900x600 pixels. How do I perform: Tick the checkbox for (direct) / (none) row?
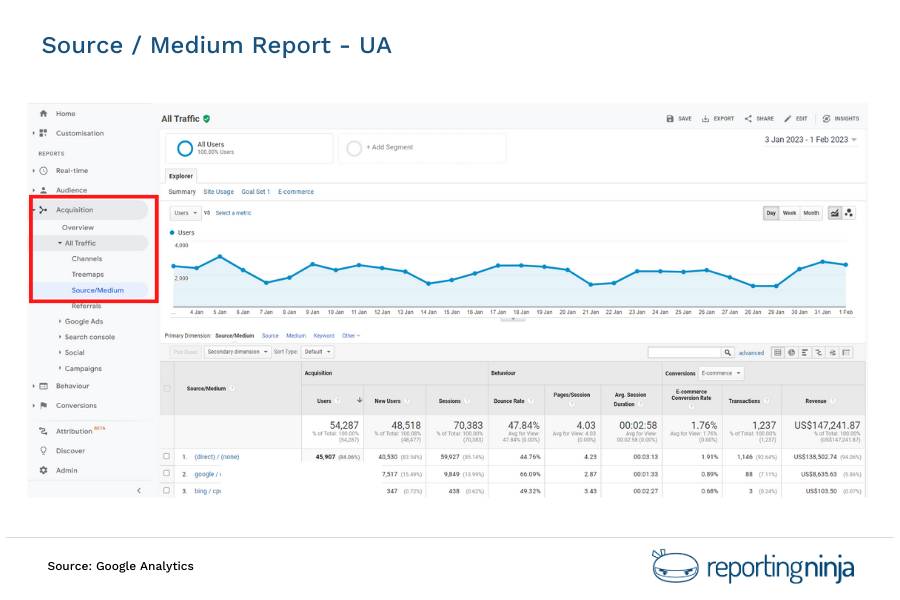[x=166, y=456]
